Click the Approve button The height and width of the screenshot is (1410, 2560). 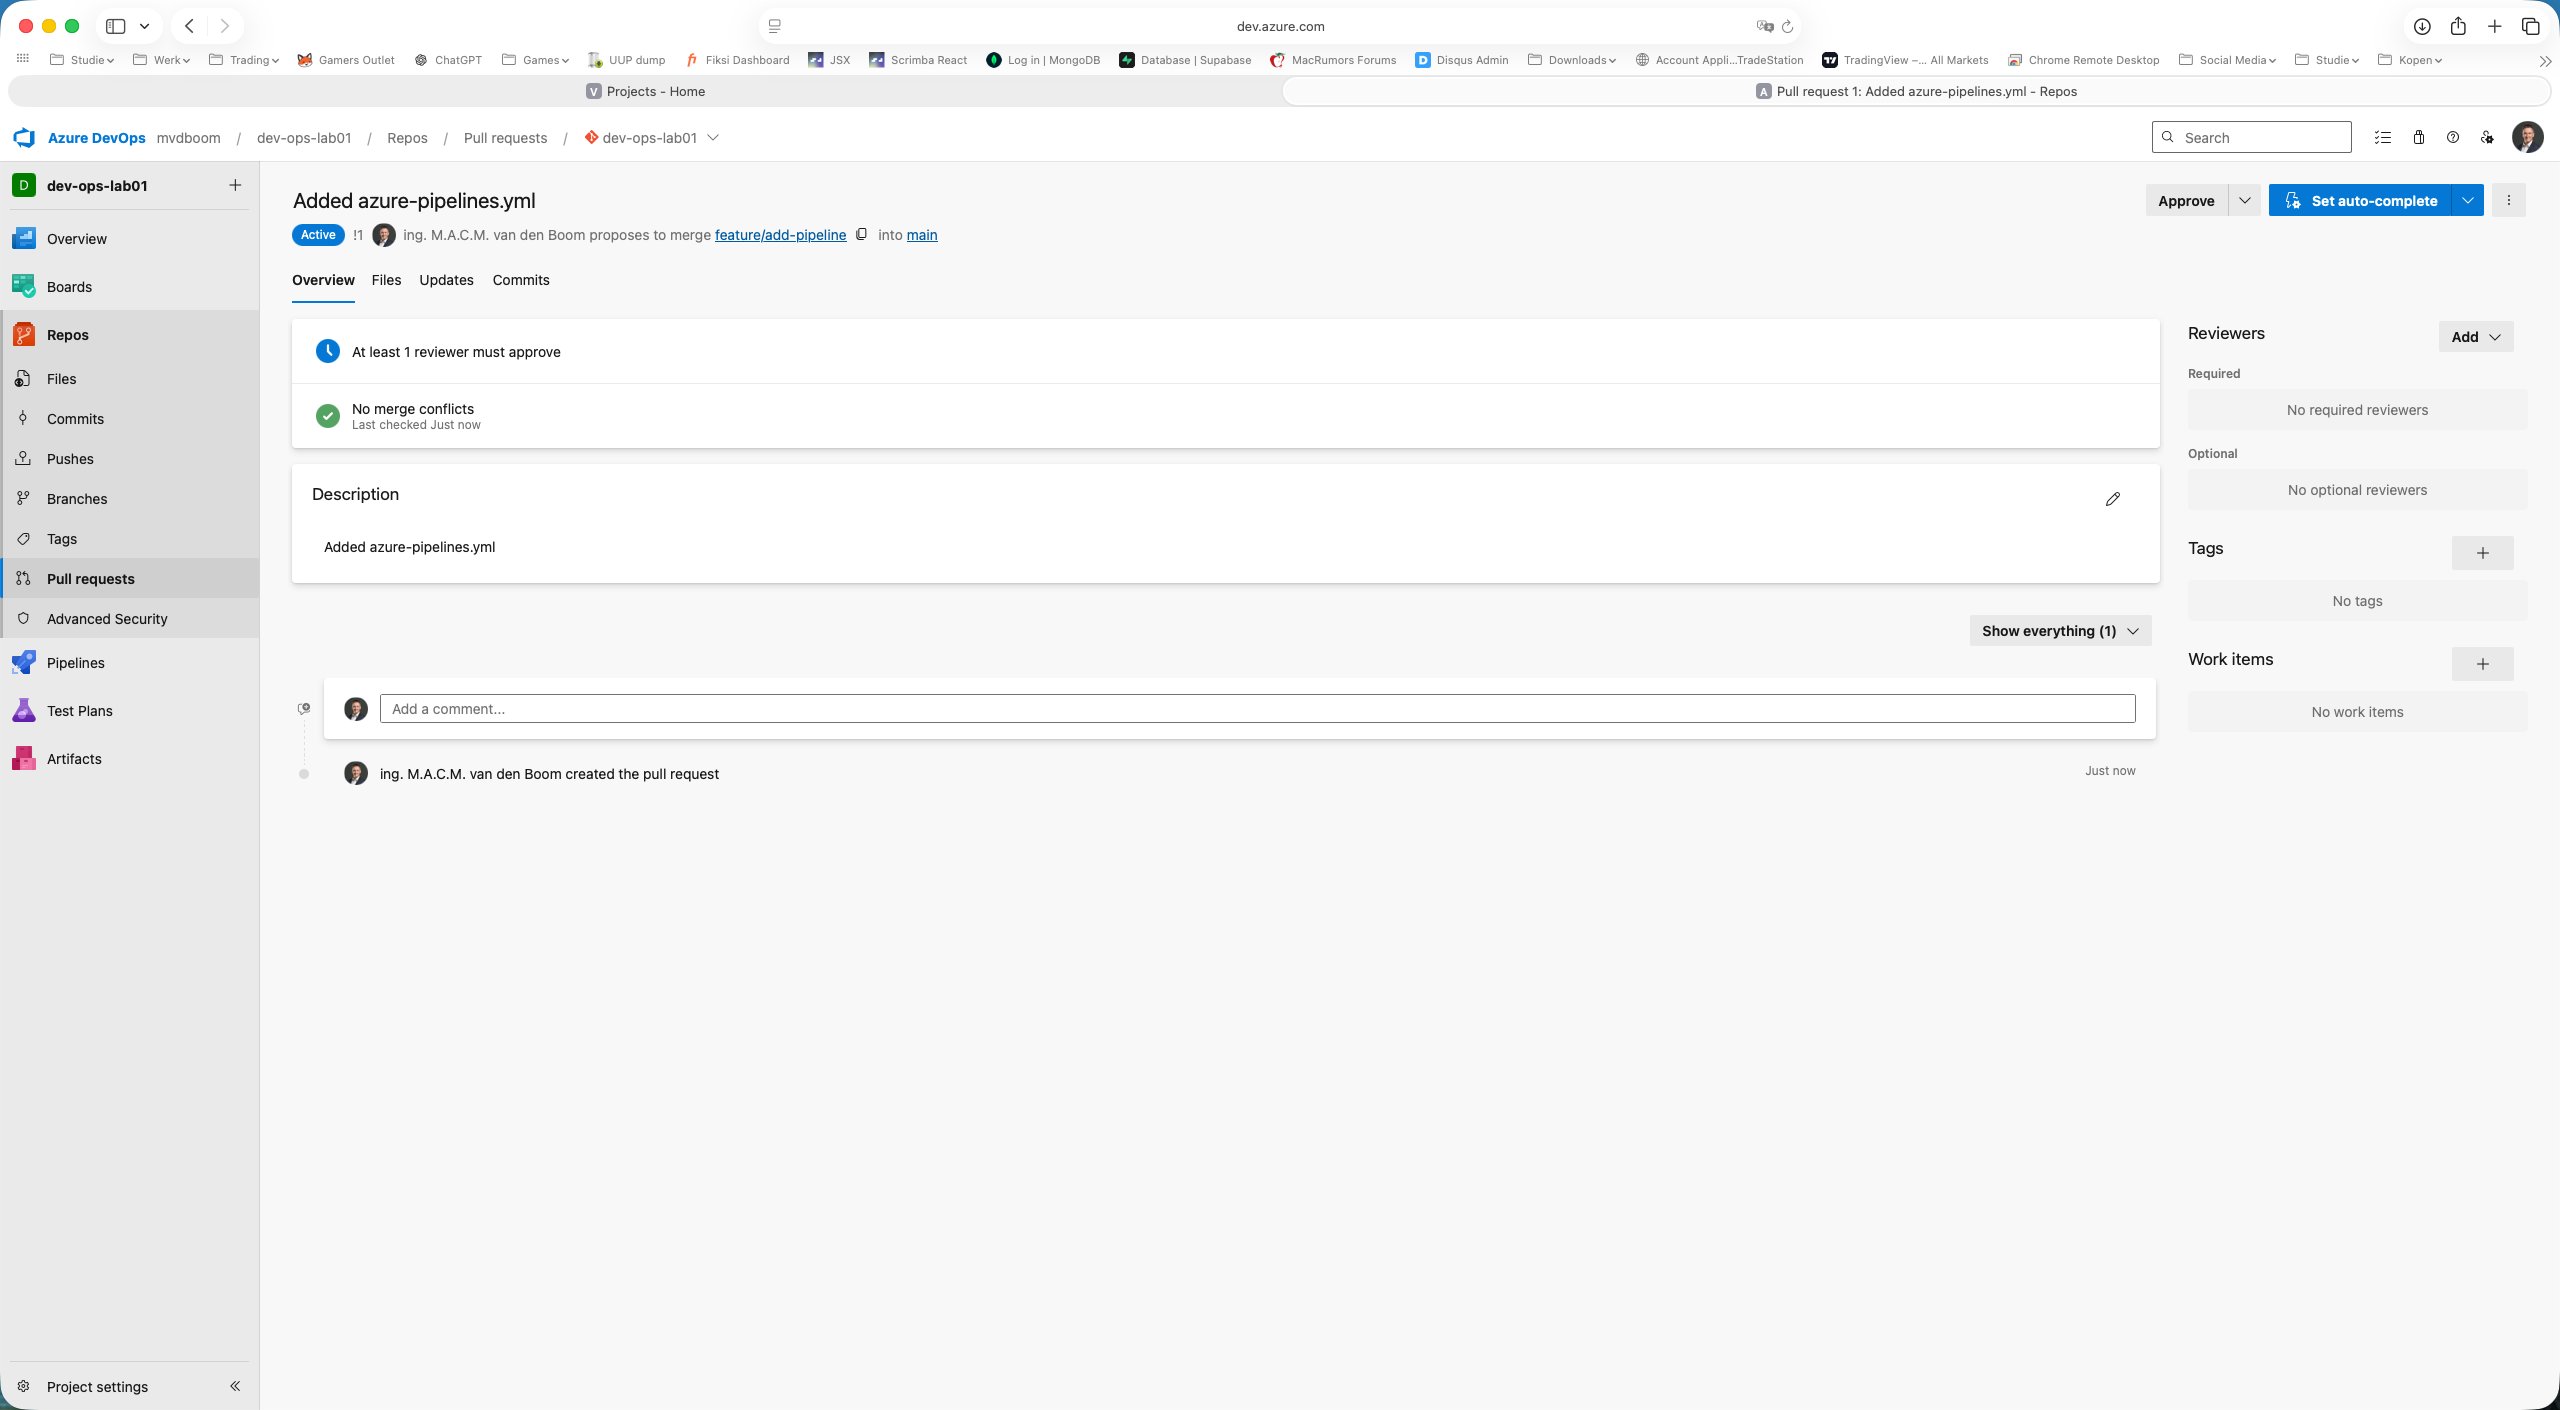click(2186, 199)
